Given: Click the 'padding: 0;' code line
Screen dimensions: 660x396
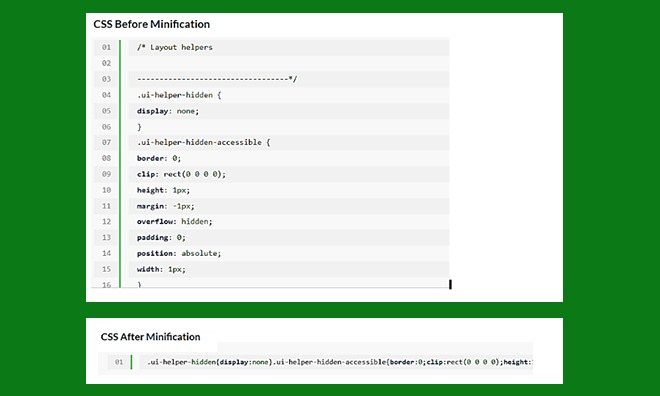Looking at the screenshot, I should (x=161, y=237).
